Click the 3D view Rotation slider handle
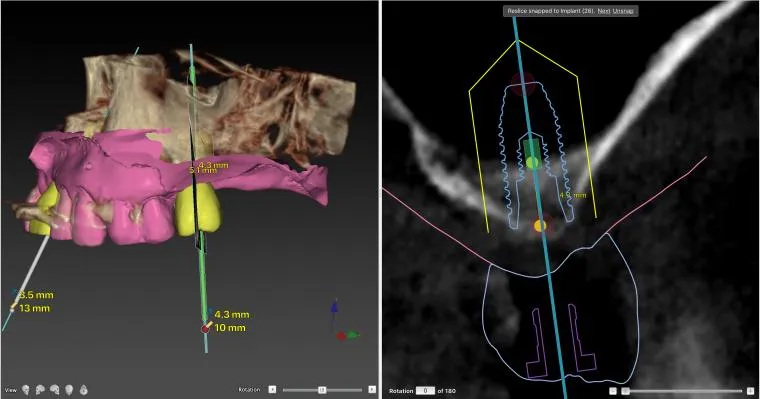Screen dimensions: 760x399 point(322,390)
